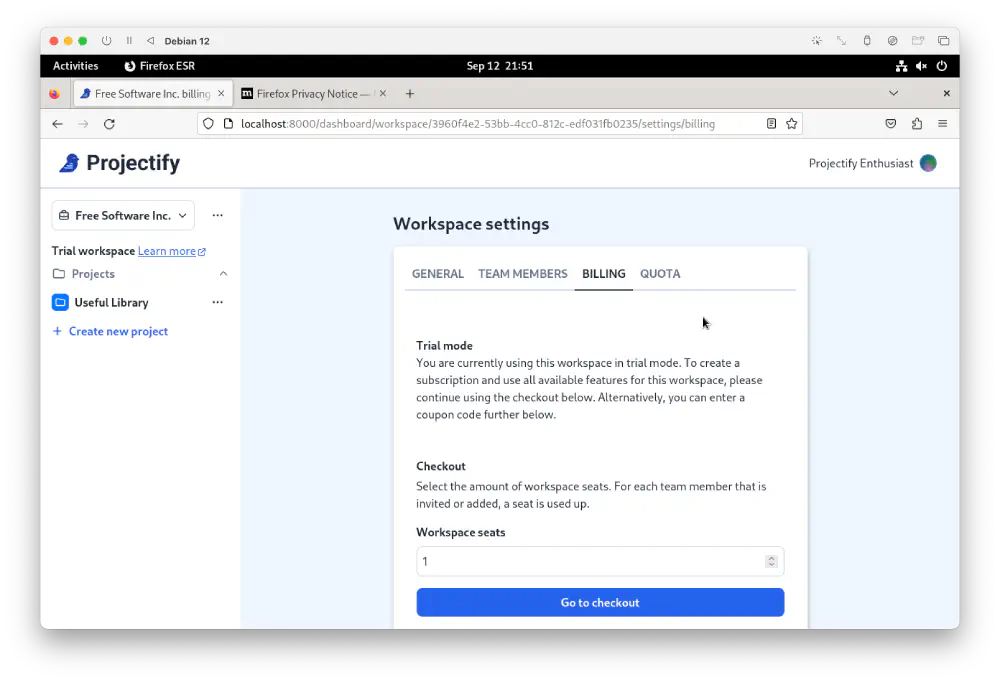
Task: Open the Firefox ESR app menu
Action: pos(159,66)
